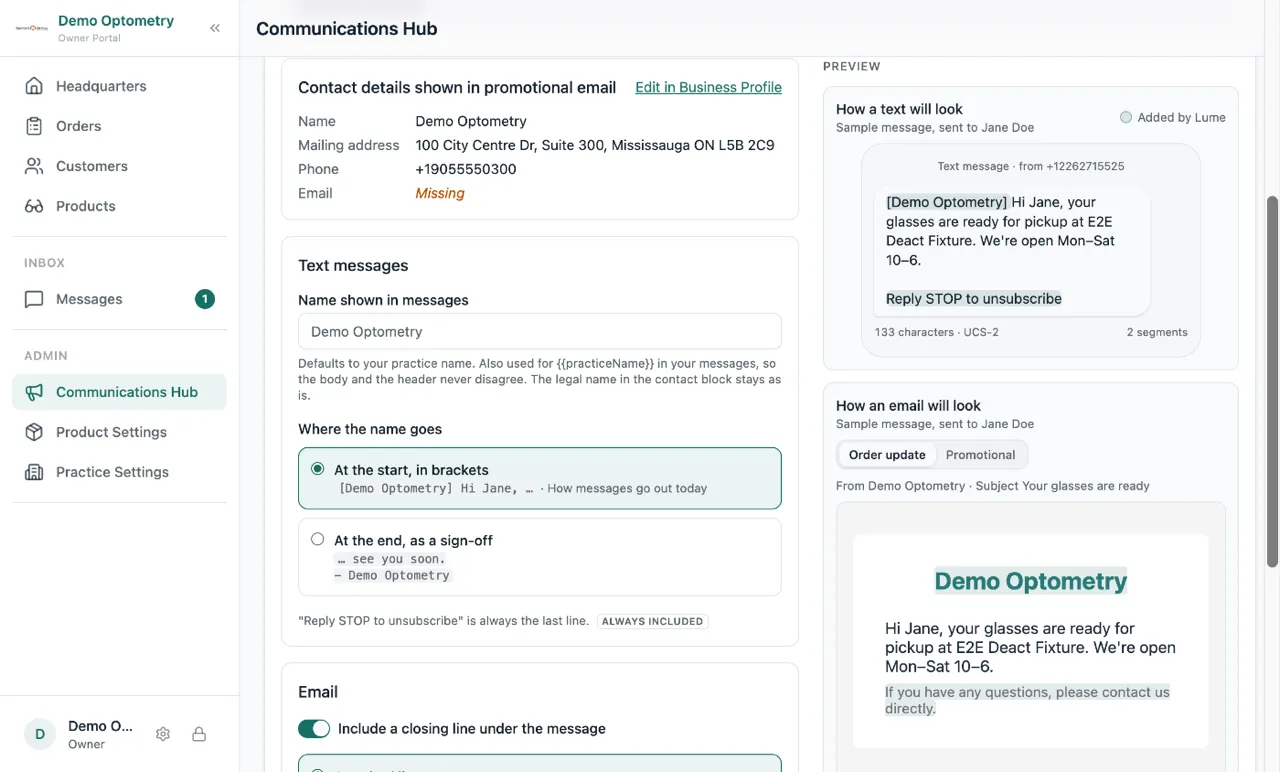
Task: Click the '2 segments' label
Action: (x=1157, y=332)
